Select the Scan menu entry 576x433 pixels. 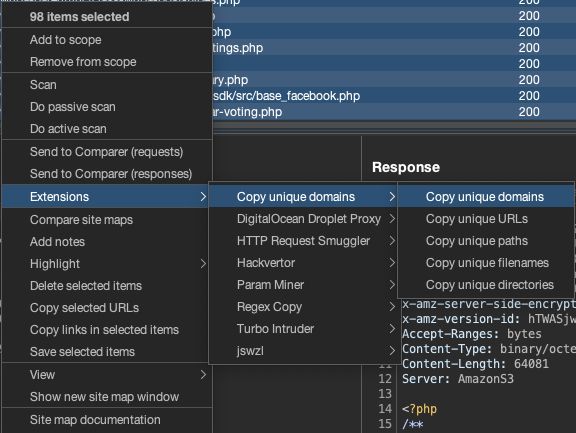107,85
